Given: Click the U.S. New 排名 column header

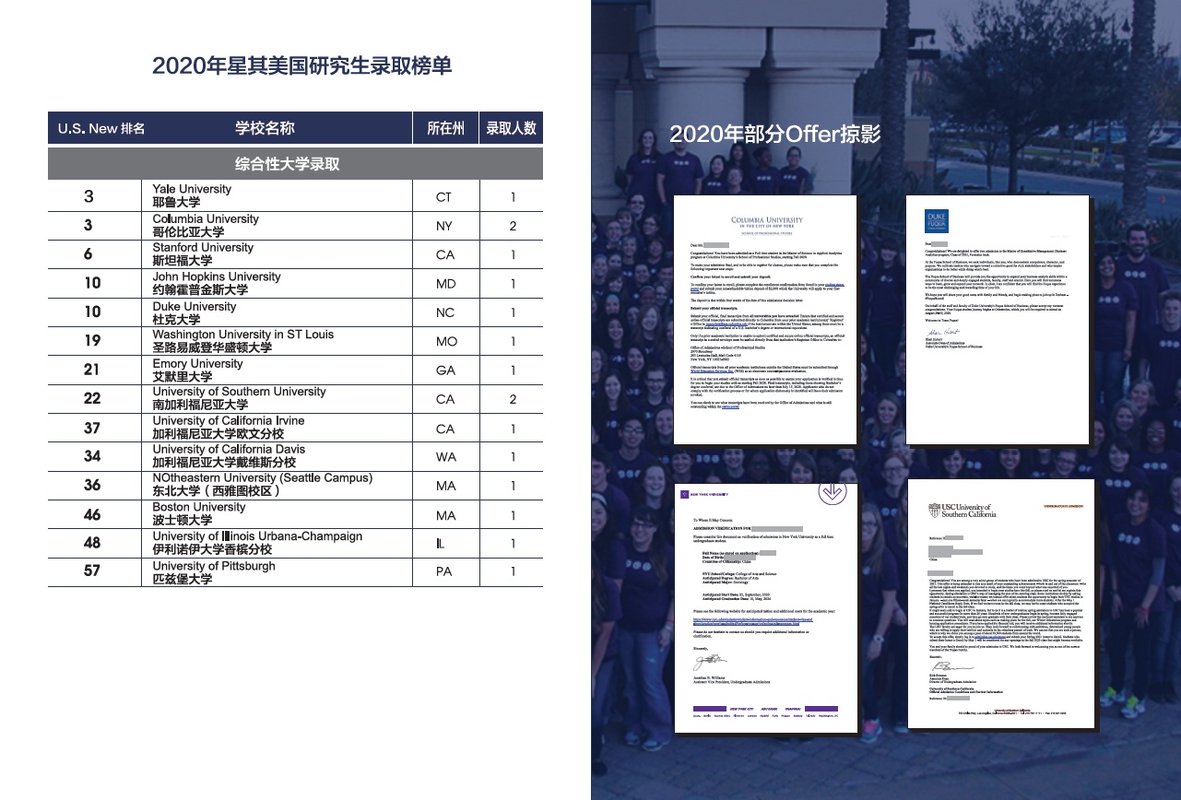Looking at the screenshot, I should point(101,128).
